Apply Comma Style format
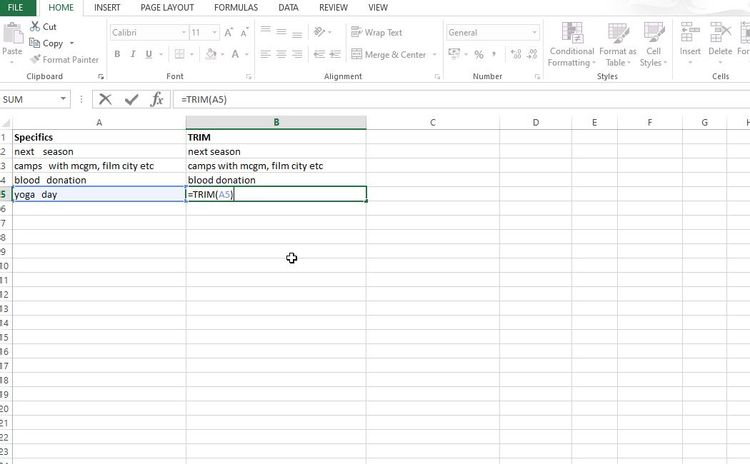750x464 pixels. point(494,54)
